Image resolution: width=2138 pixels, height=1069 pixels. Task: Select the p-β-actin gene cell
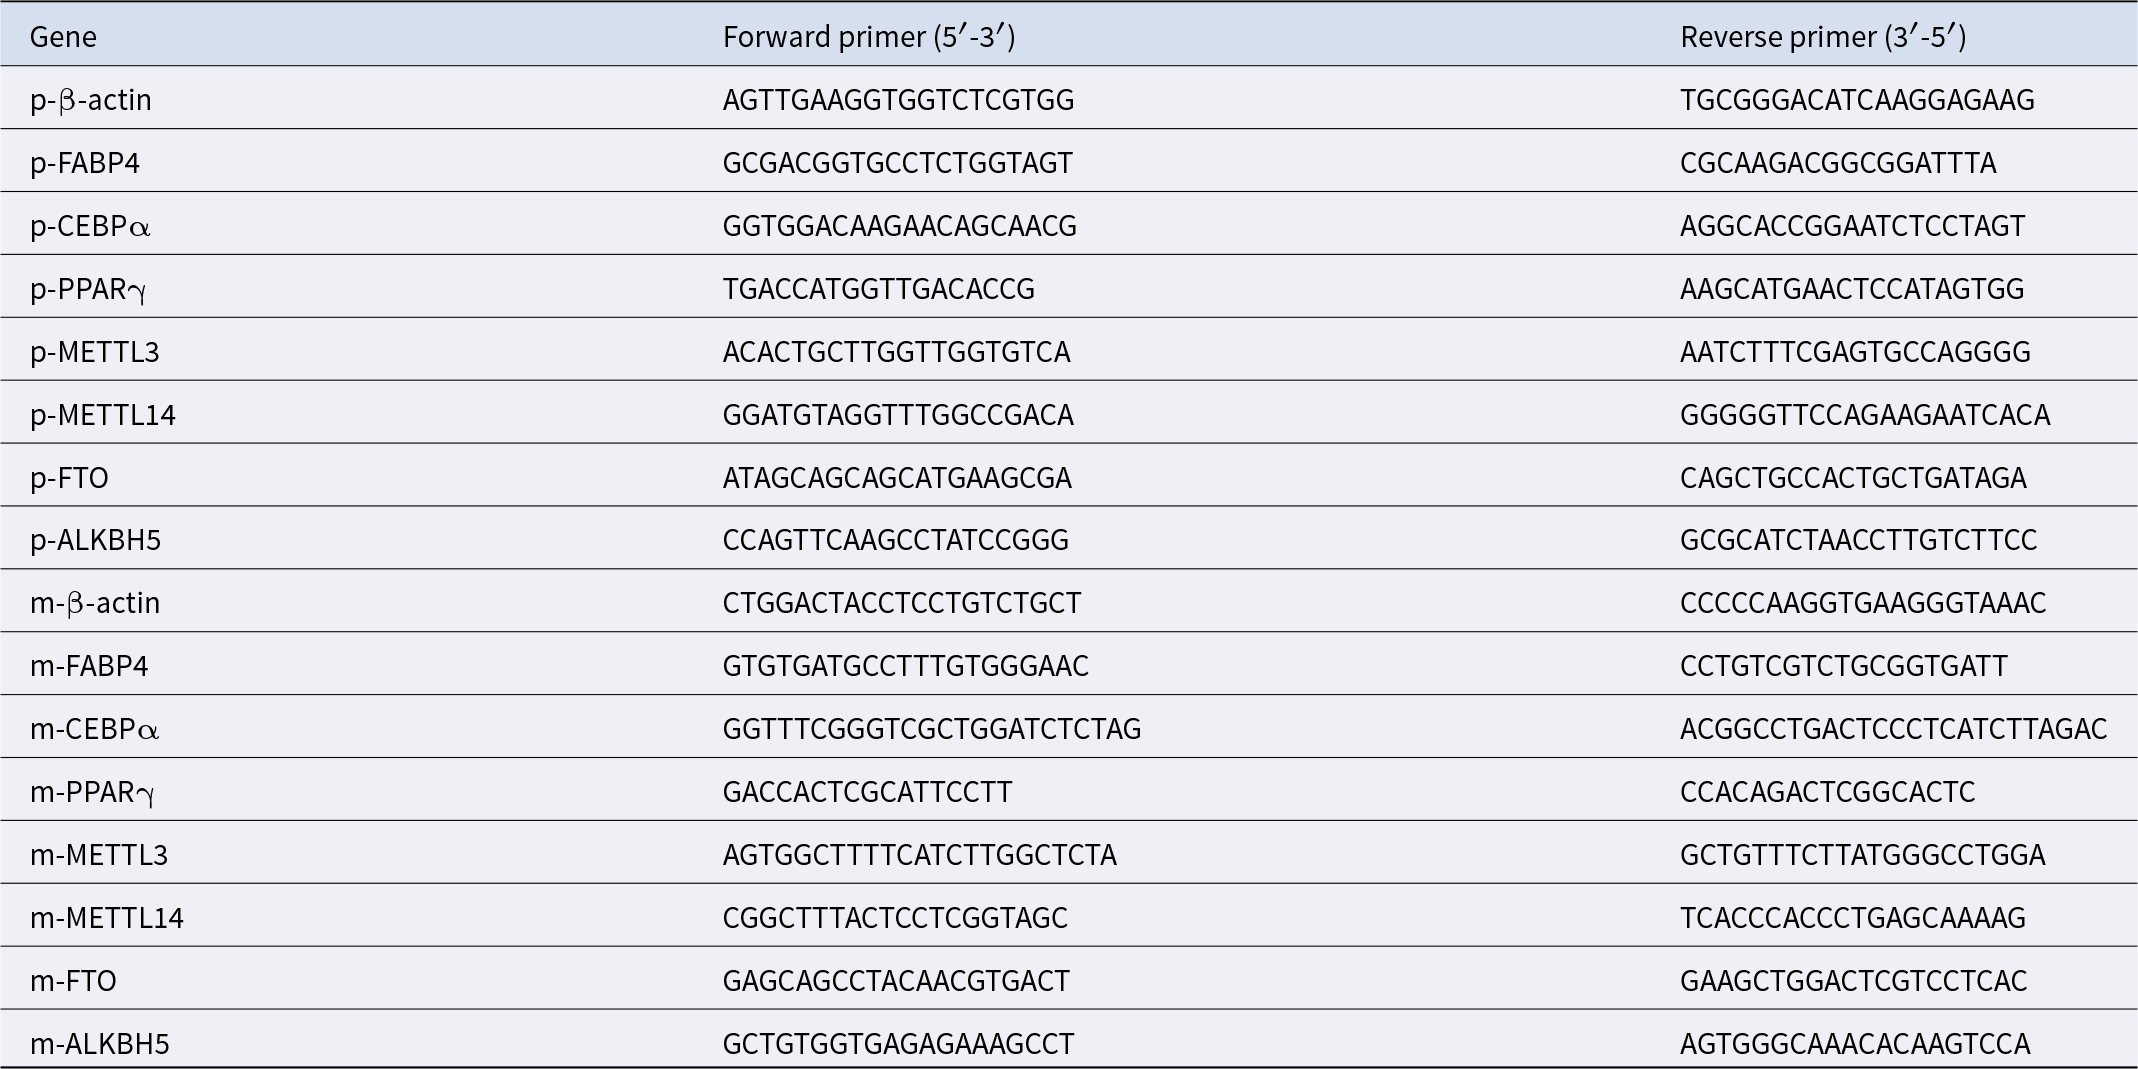[91, 100]
